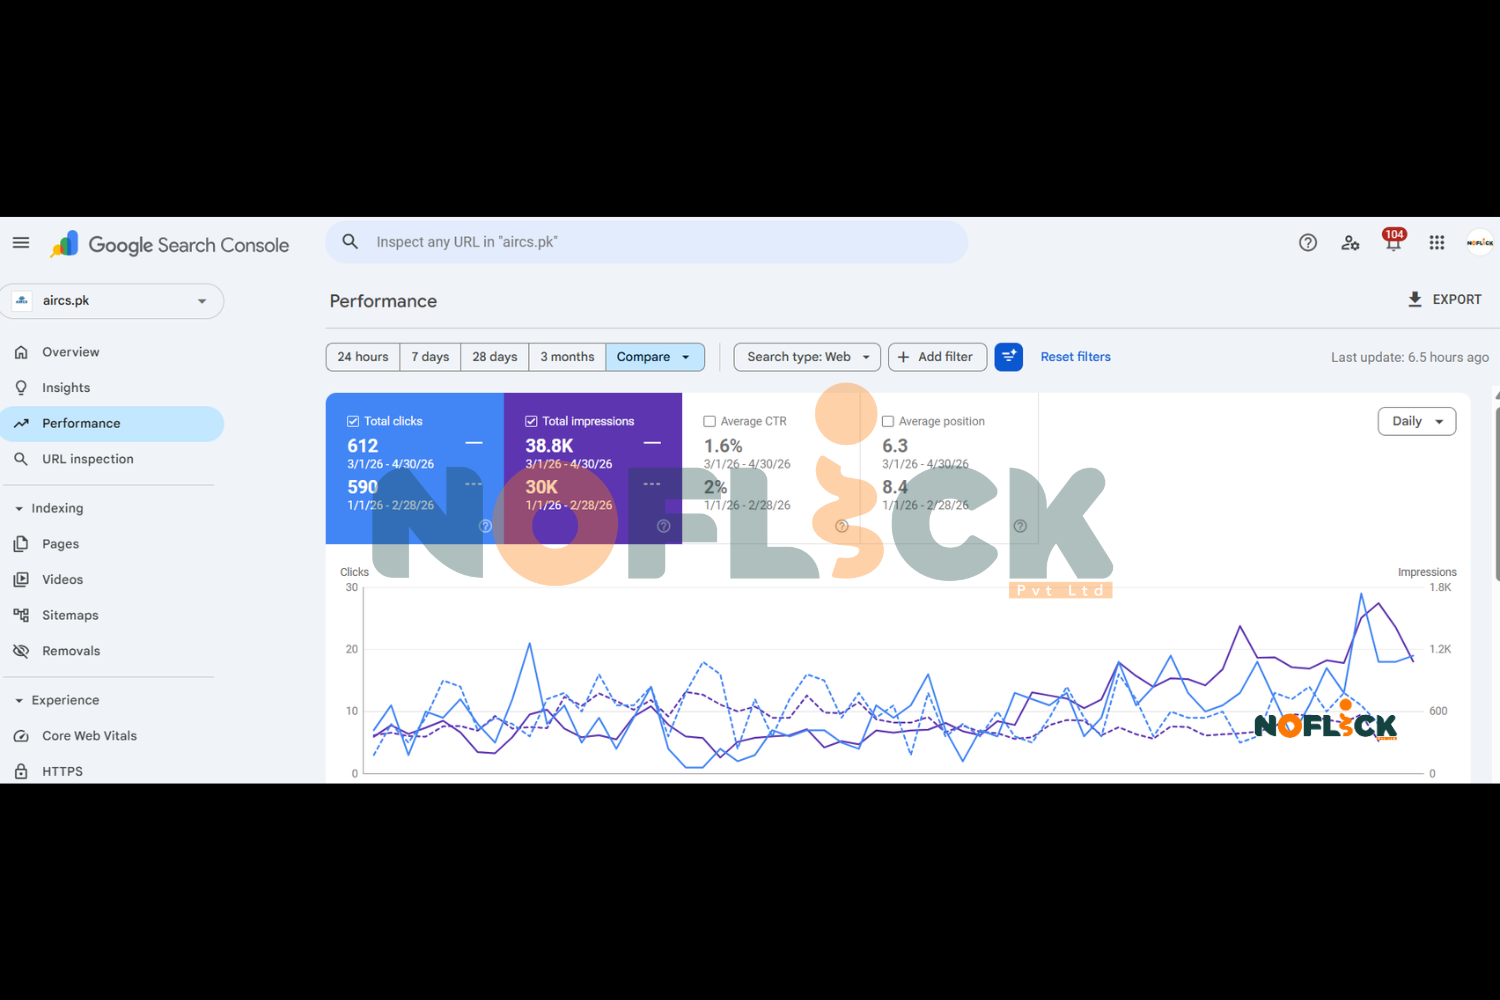Click the EXPORT button

pos(1444,299)
